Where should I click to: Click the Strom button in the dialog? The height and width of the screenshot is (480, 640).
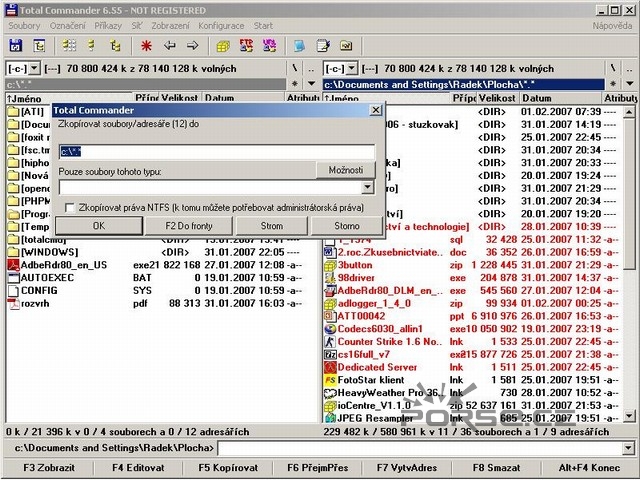tap(272, 226)
